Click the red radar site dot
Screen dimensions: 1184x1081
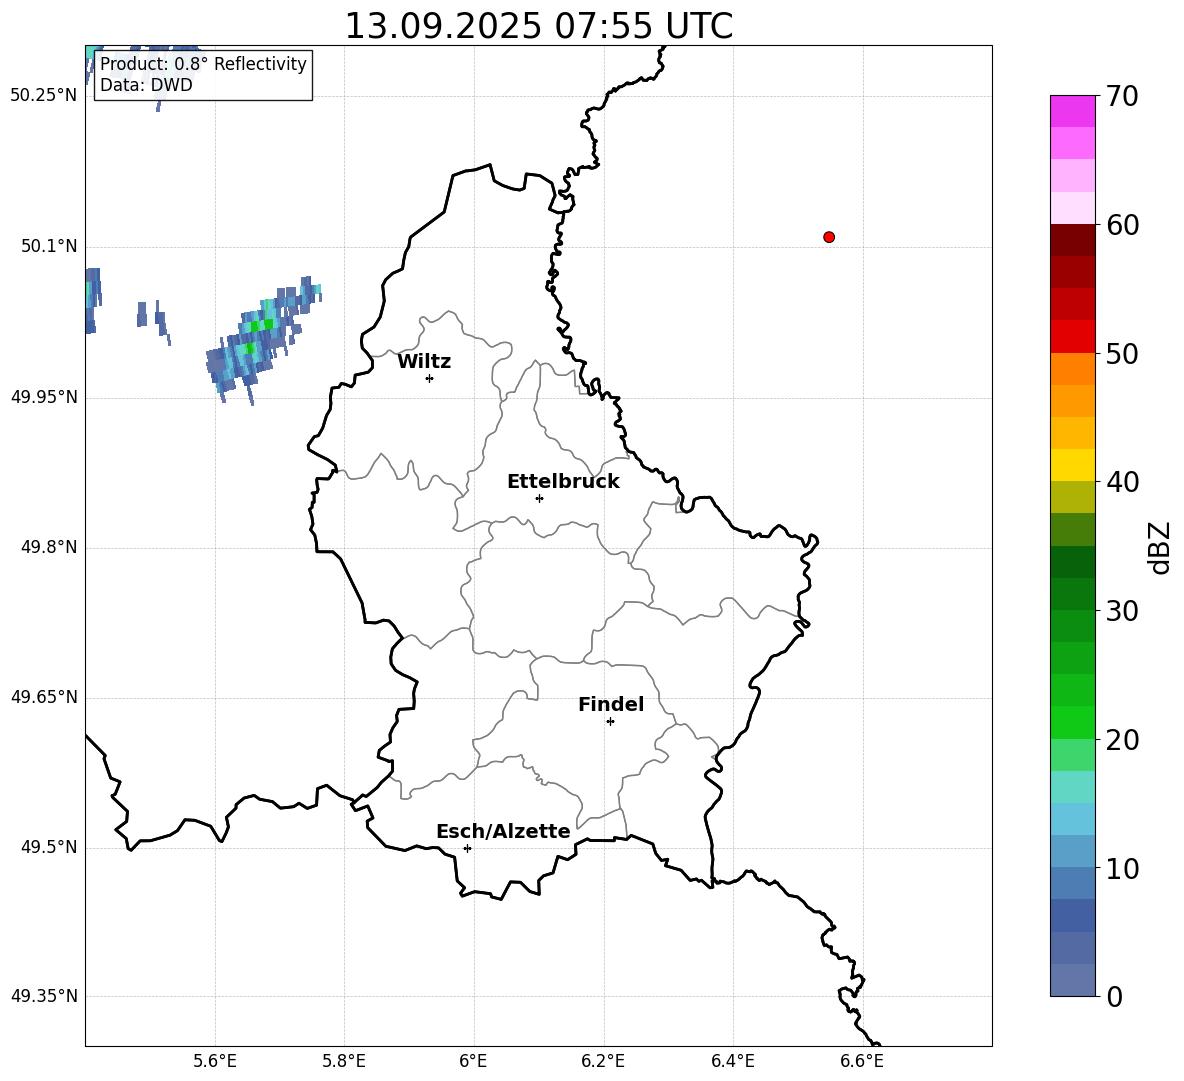pyautogui.click(x=829, y=237)
